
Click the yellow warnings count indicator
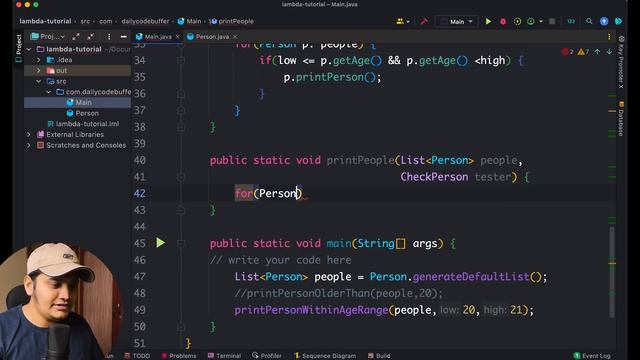[x=583, y=52]
